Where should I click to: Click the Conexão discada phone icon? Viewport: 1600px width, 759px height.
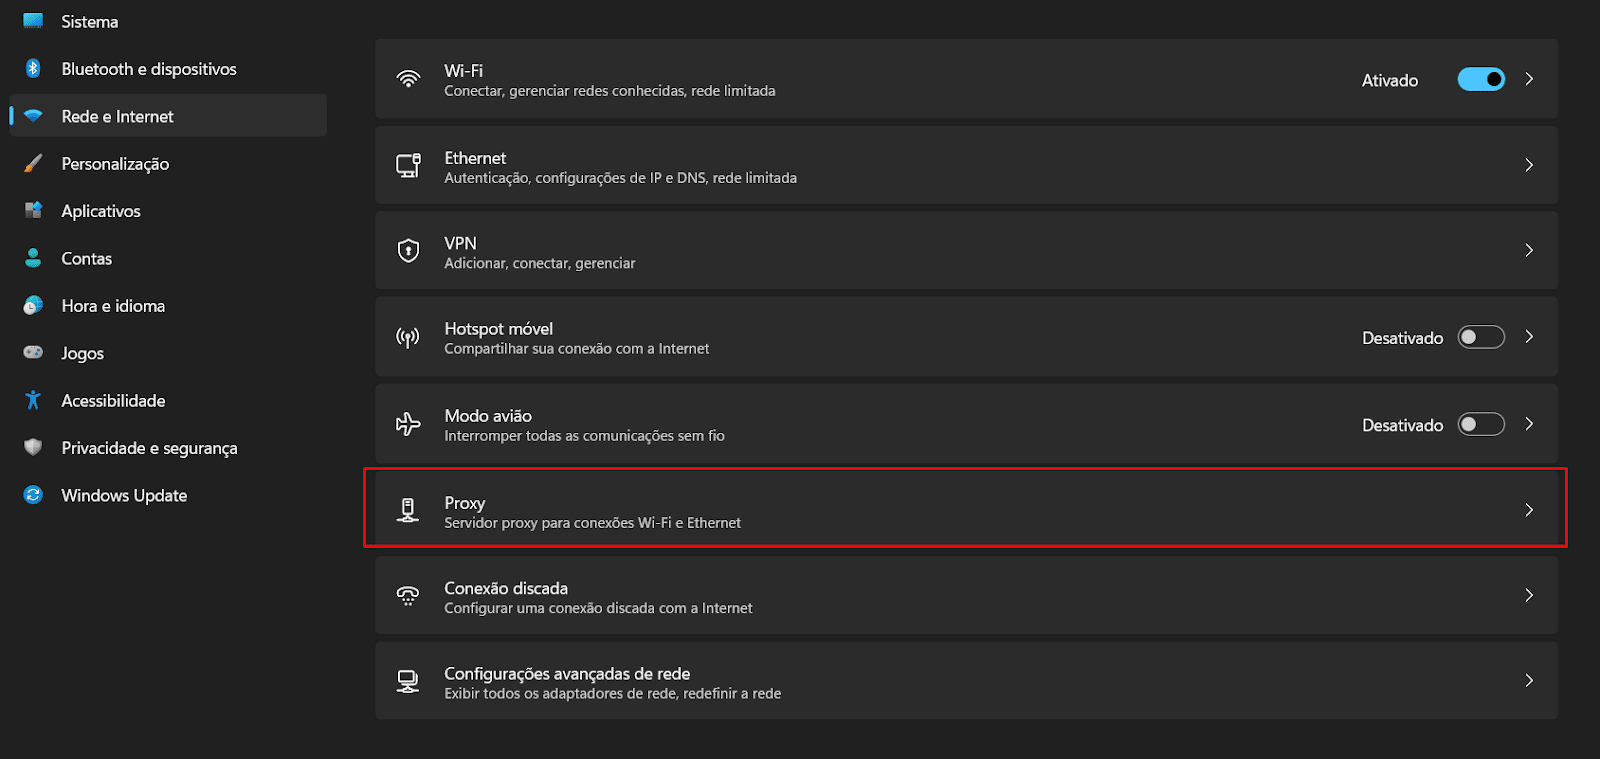408,595
